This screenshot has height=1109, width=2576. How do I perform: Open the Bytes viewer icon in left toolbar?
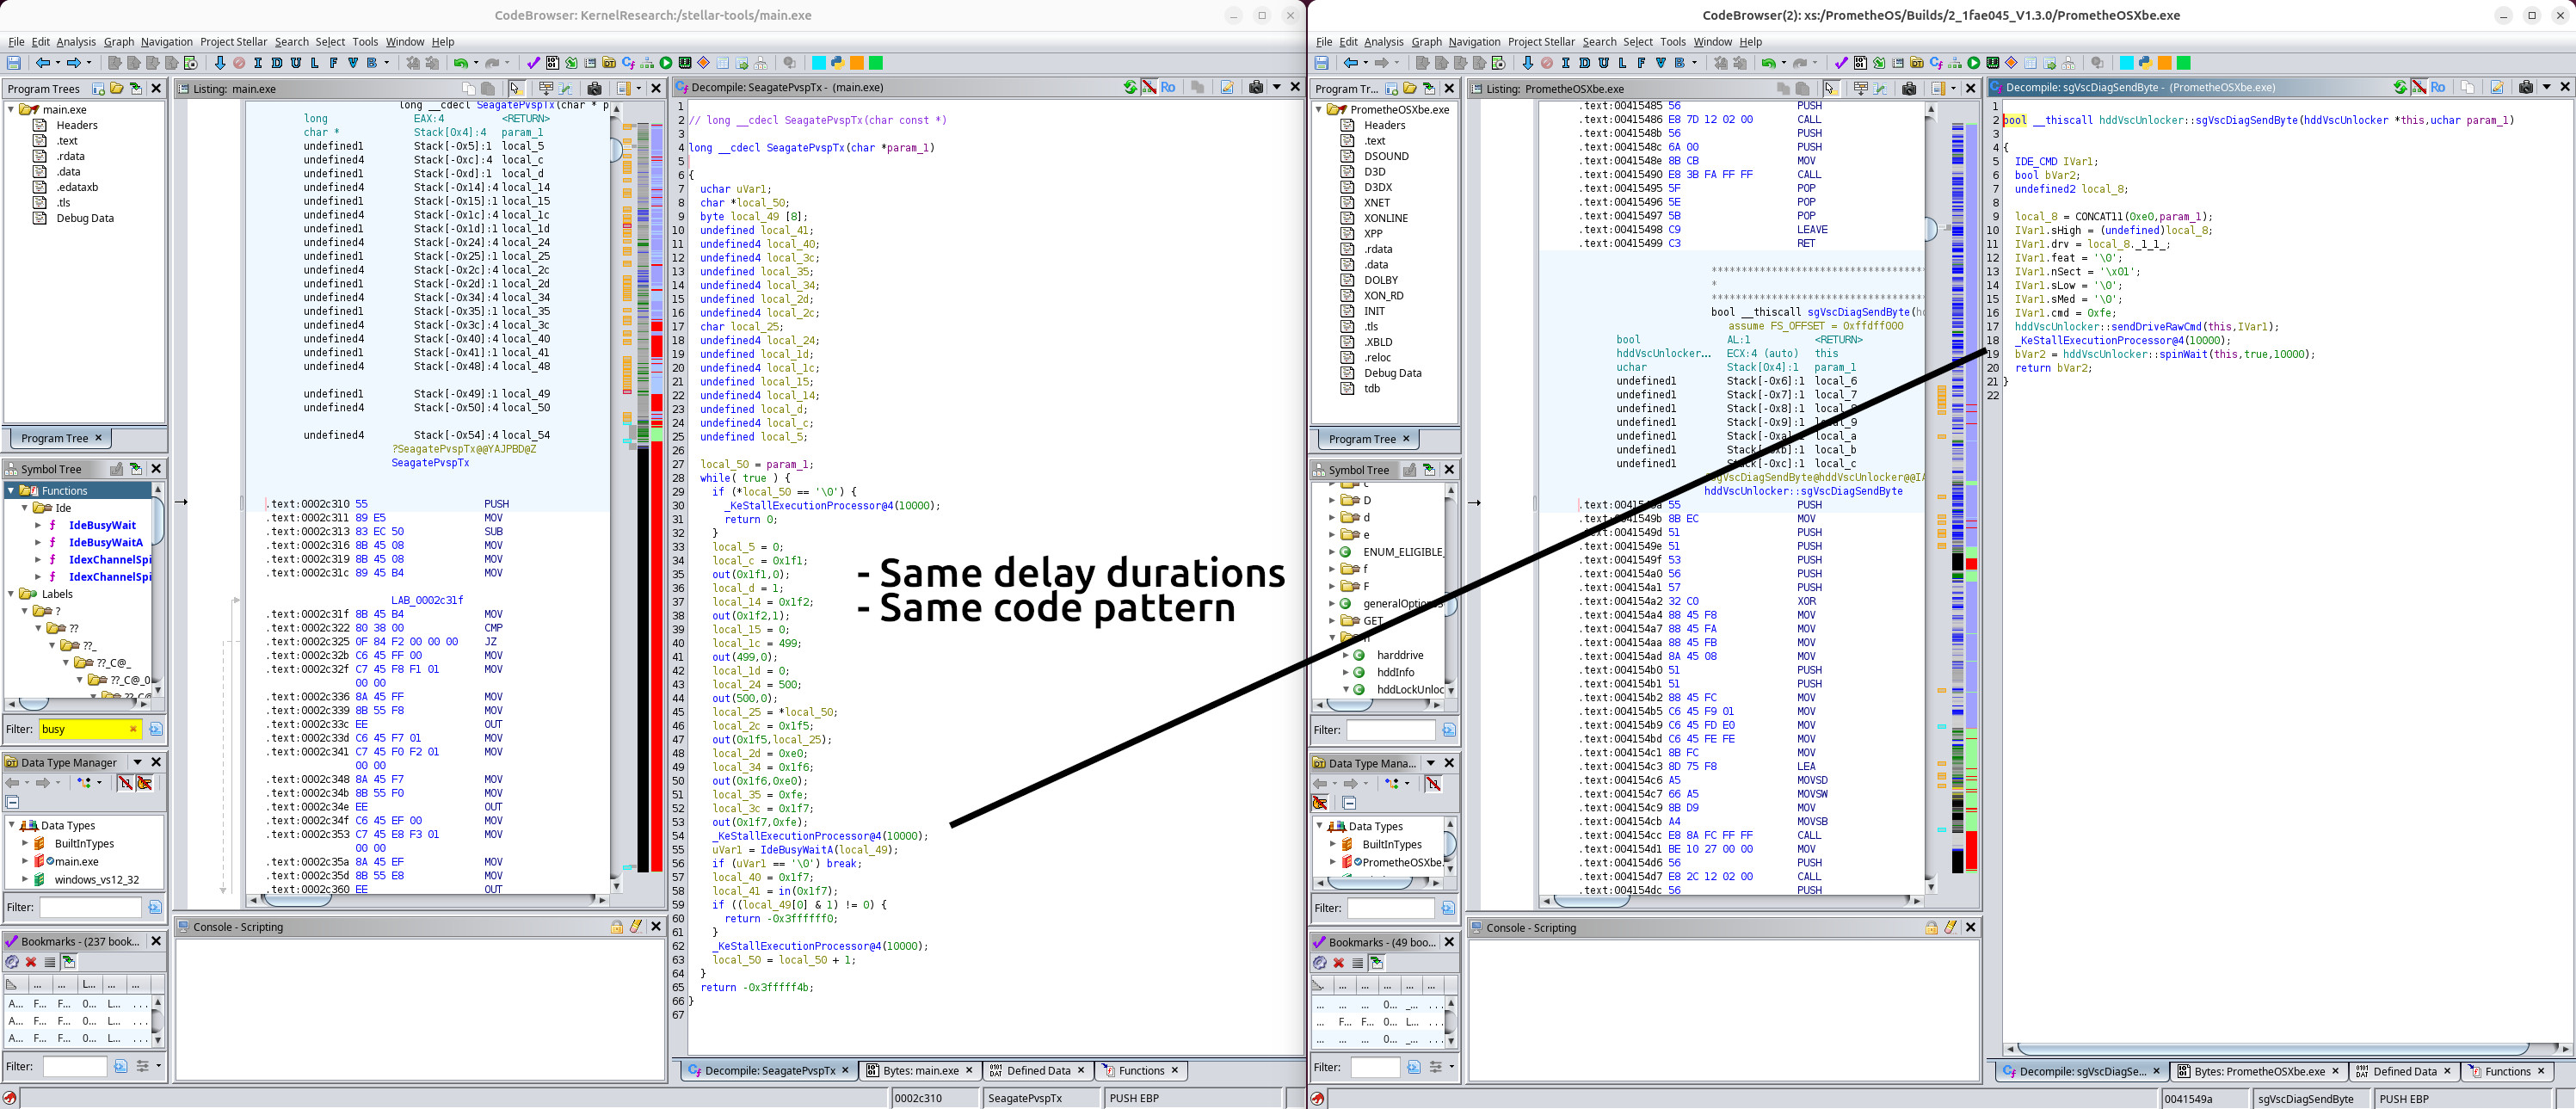tap(552, 63)
